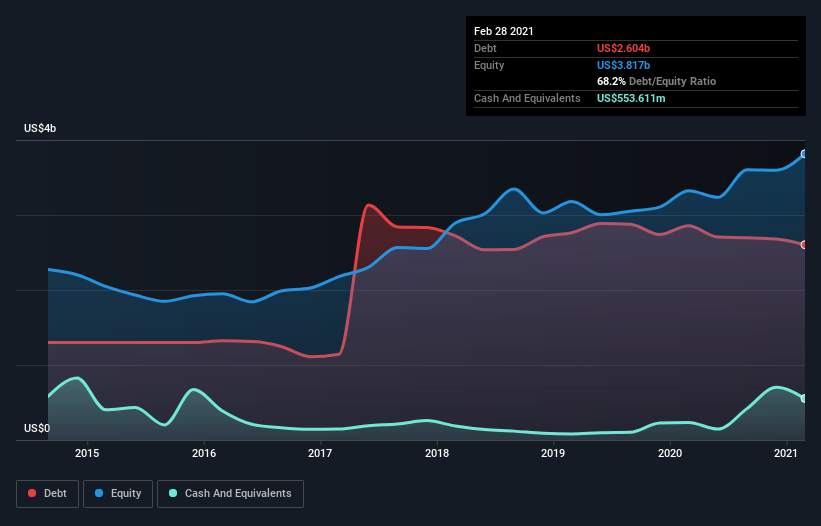821x526 pixels.
Task: Click the 2015 x-axis label
Action: (x=87, y=453)
